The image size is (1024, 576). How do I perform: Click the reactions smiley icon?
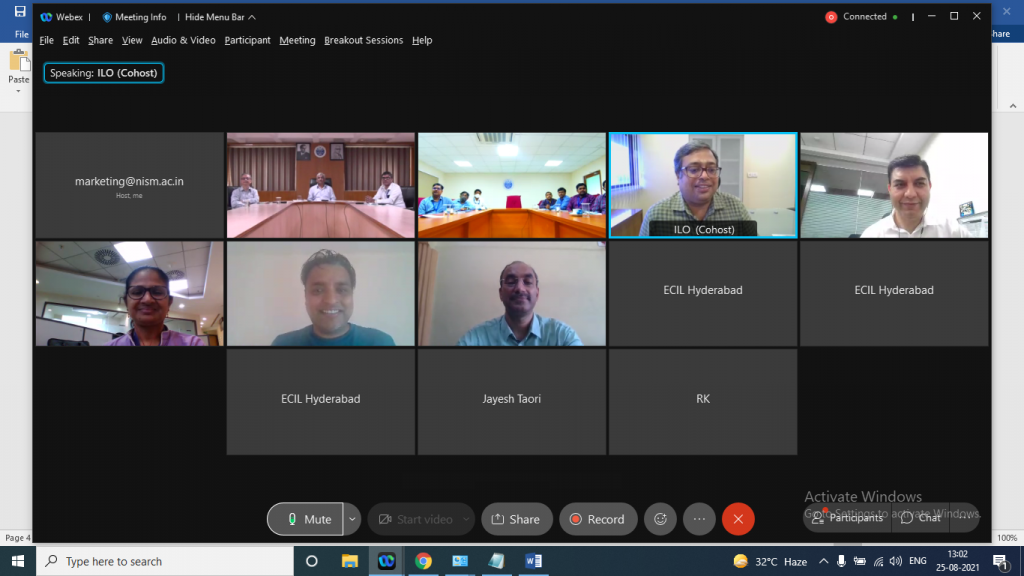(660, 519)
